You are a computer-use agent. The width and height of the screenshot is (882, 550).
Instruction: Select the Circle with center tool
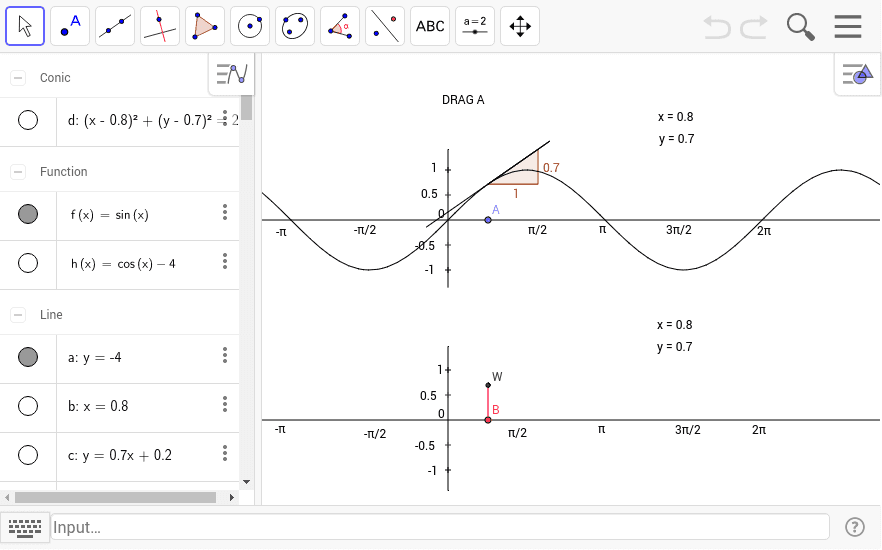tap(250, 26)
